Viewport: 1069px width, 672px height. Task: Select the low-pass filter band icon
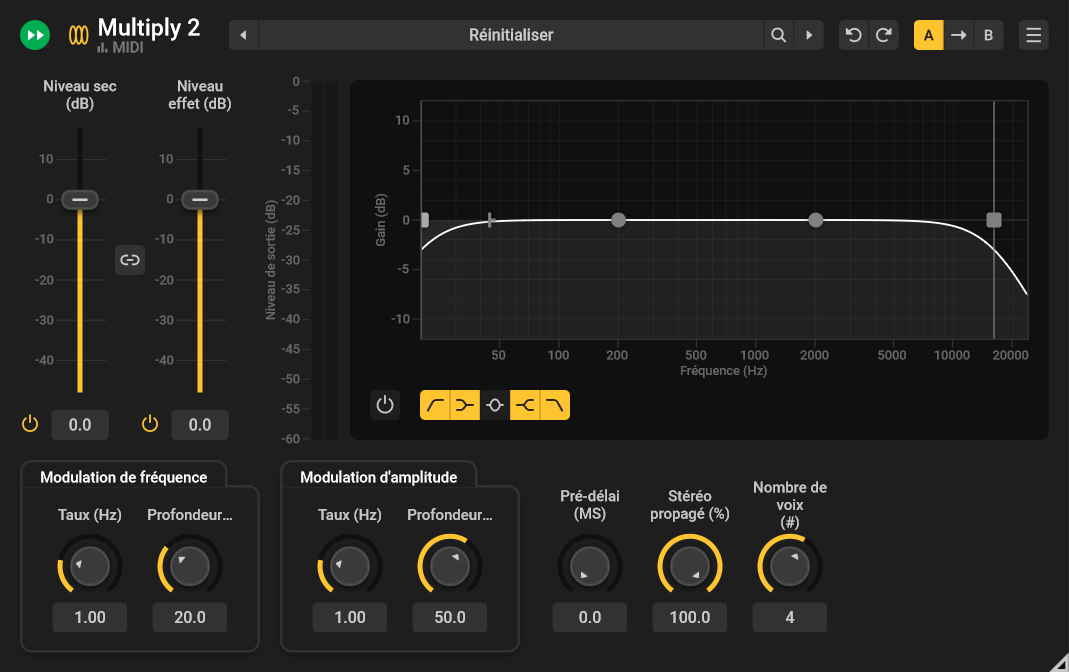point(555,406)
